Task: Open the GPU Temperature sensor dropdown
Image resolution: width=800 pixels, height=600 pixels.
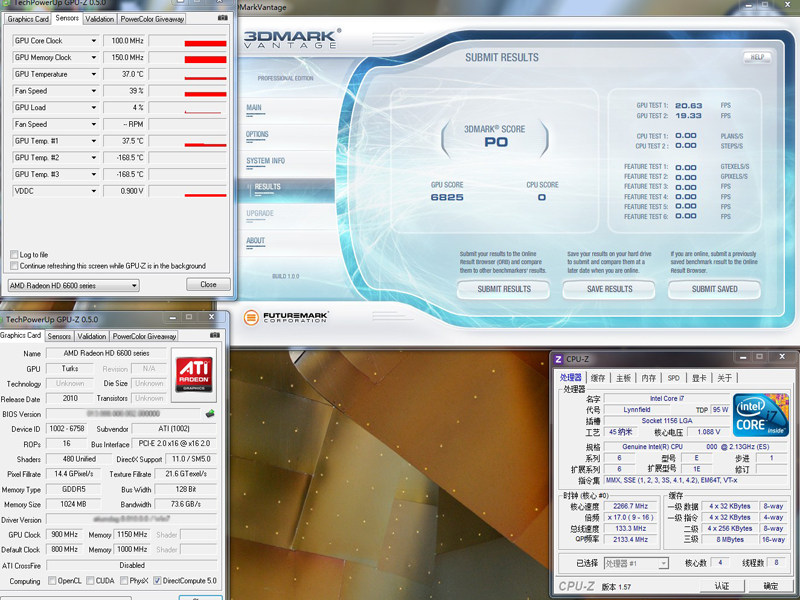Action: click(x=94, y=74)
